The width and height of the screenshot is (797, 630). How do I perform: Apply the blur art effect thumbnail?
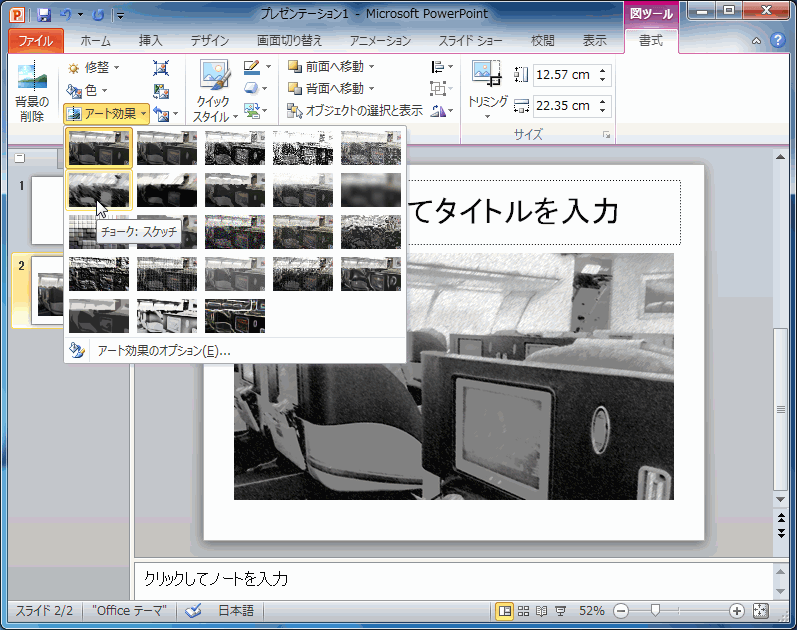coord(371,190)
